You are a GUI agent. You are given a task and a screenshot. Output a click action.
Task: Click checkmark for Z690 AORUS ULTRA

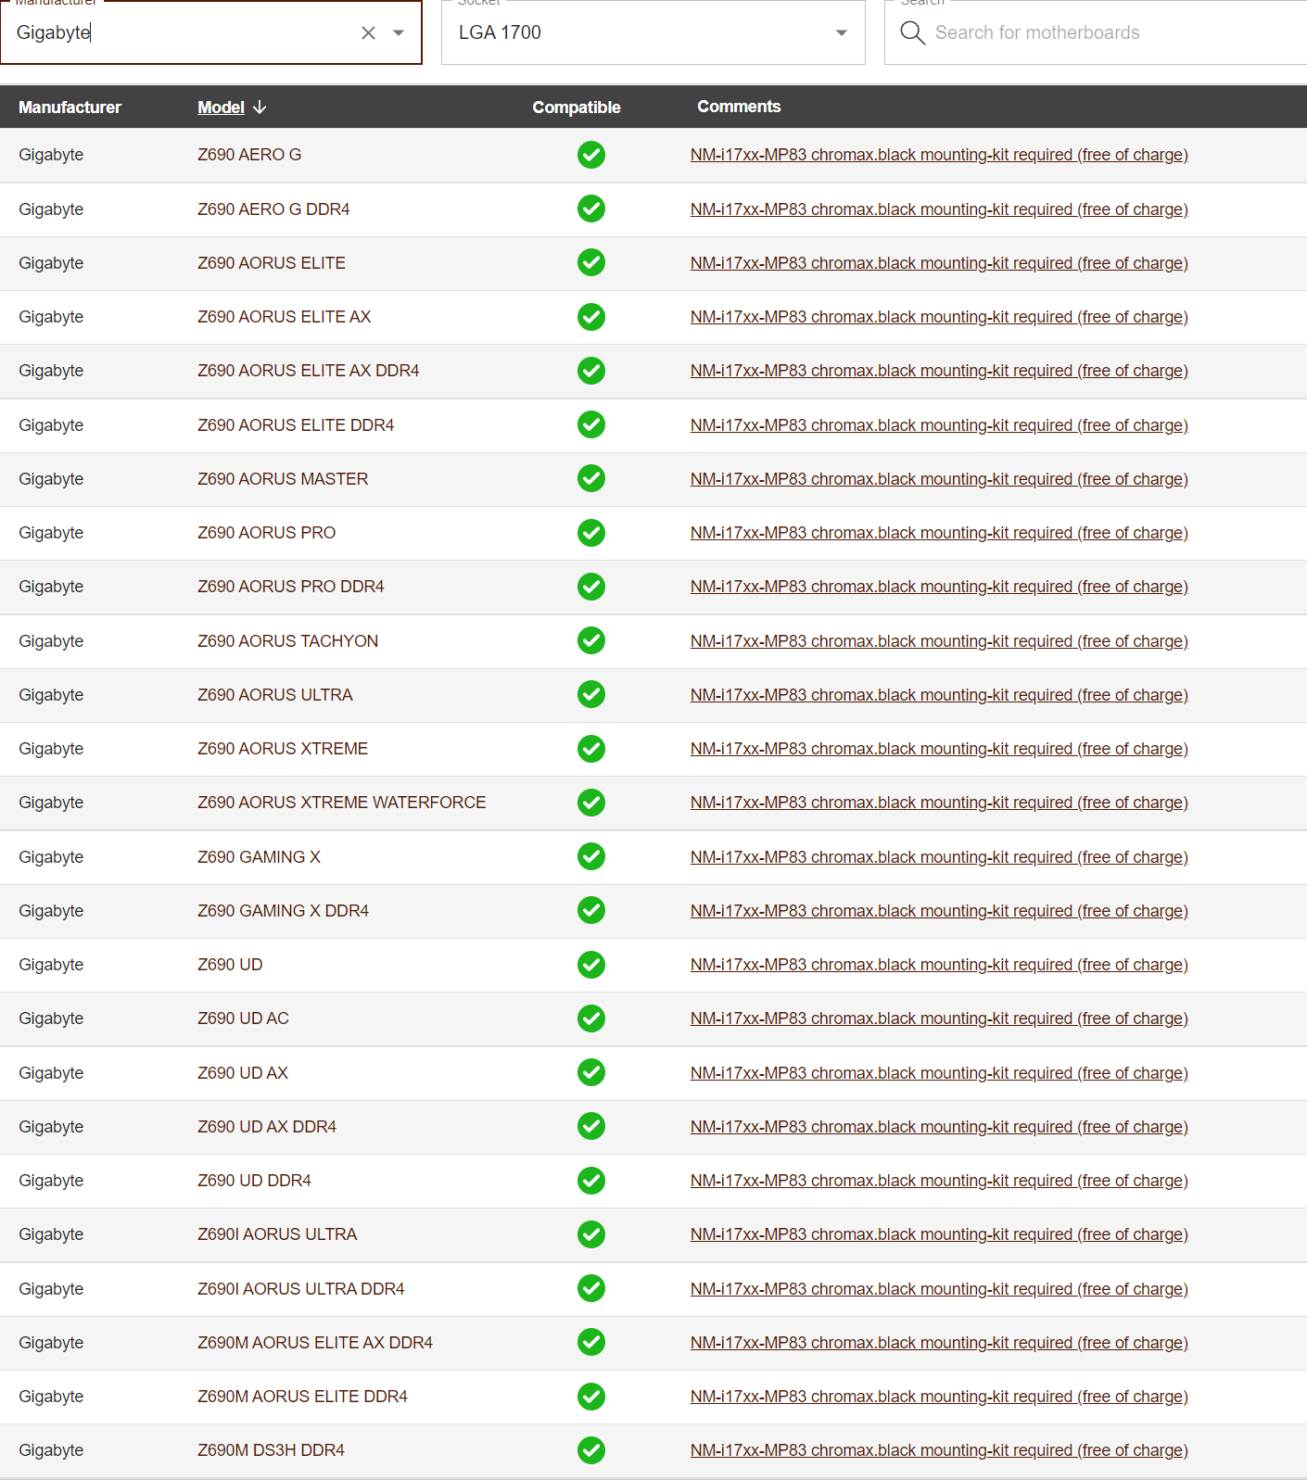591,695
